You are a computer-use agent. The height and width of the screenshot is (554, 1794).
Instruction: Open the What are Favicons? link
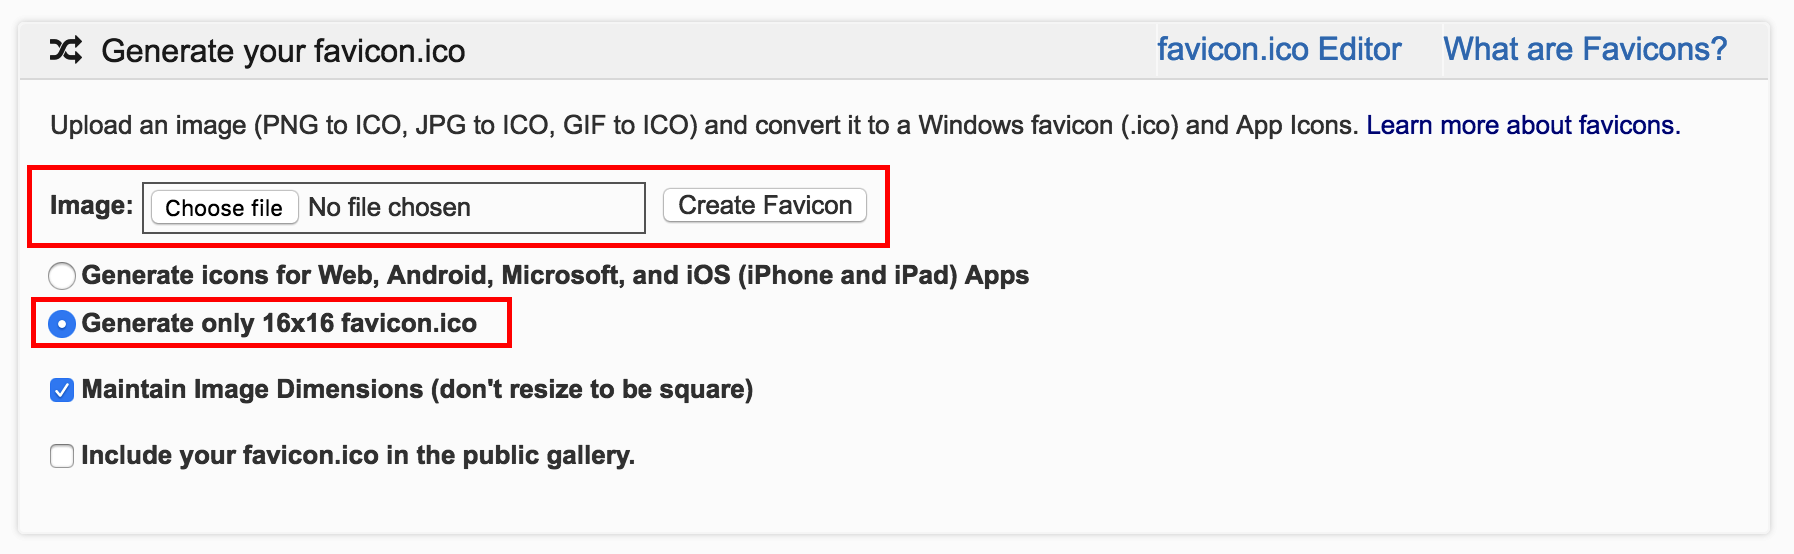(x=1585, y=49)
